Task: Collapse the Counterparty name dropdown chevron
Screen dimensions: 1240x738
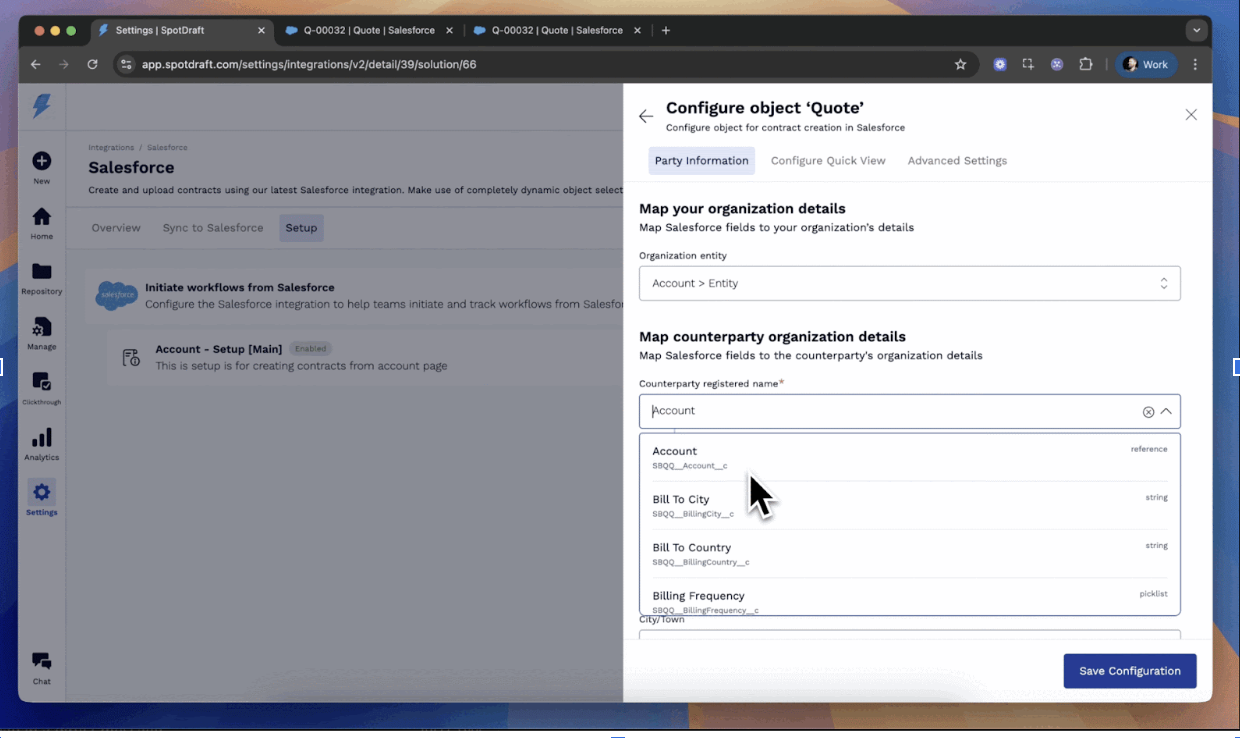Action: pos(1166,411)
